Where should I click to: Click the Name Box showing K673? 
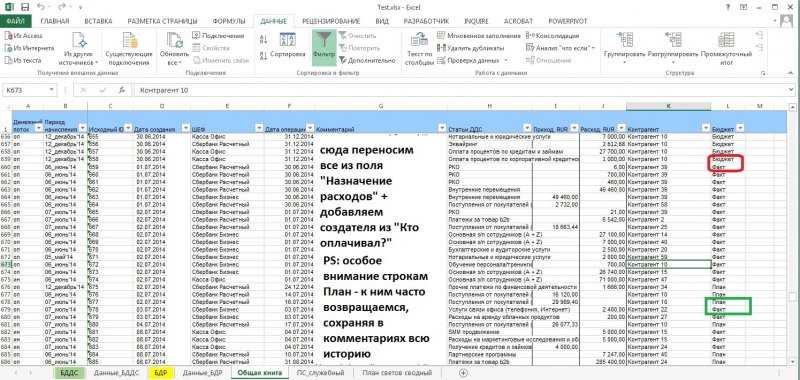point(27,90)
